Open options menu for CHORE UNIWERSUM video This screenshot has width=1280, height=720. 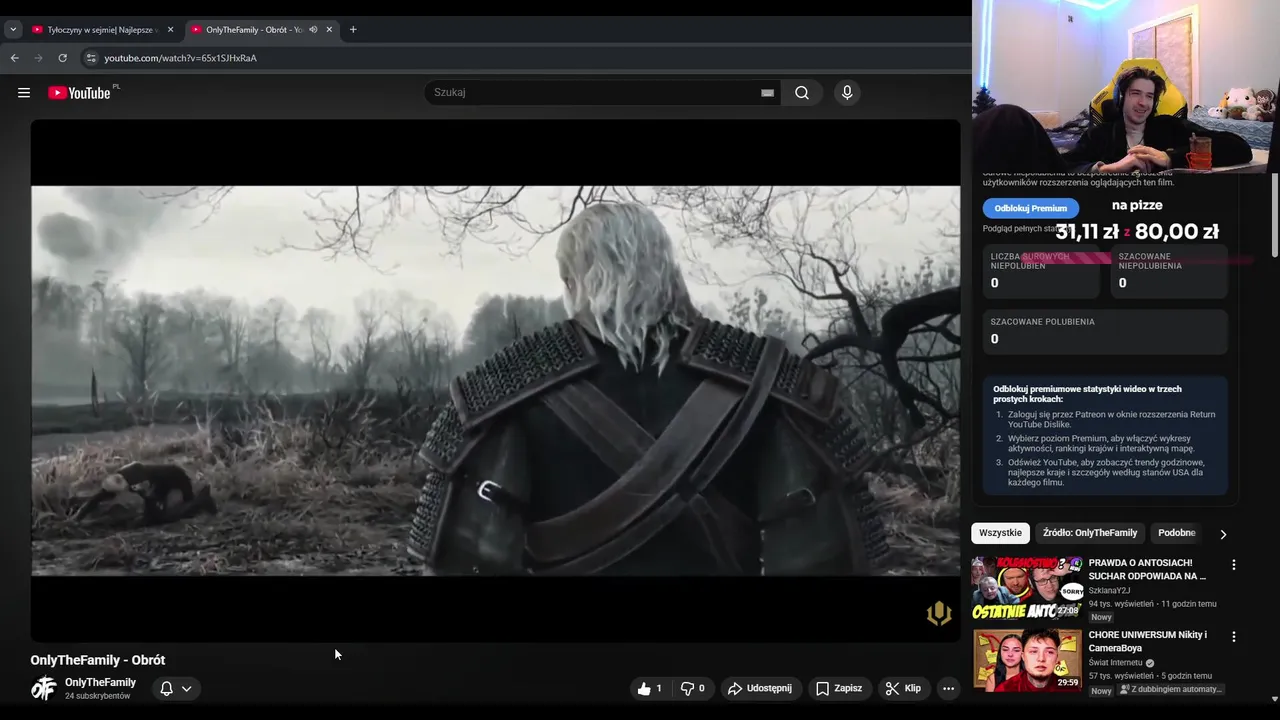(x=1233, y=637)
